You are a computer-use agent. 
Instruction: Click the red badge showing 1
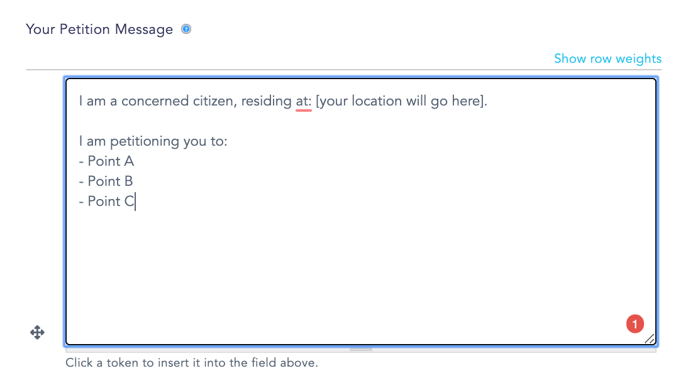pyautogui.click(x=634, y=324)
